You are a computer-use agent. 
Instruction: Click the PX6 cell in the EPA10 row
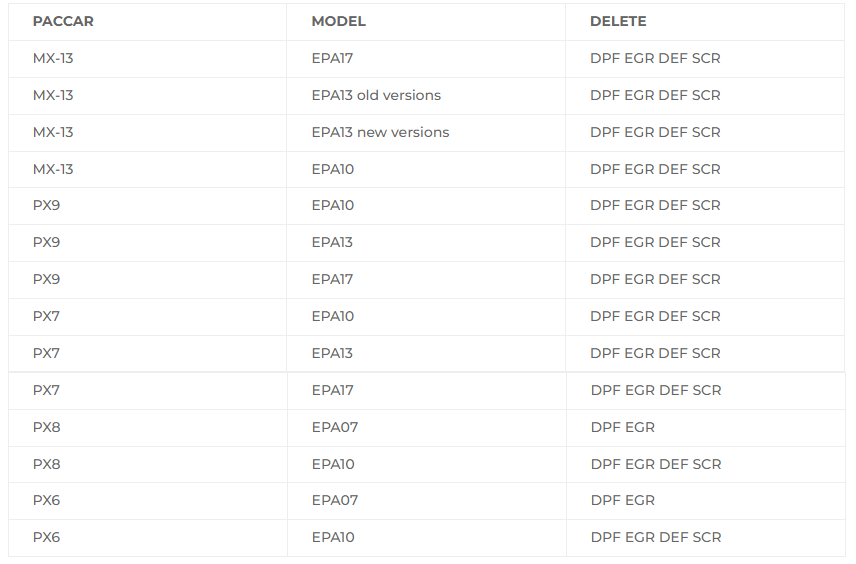click(x=46, y=537)
